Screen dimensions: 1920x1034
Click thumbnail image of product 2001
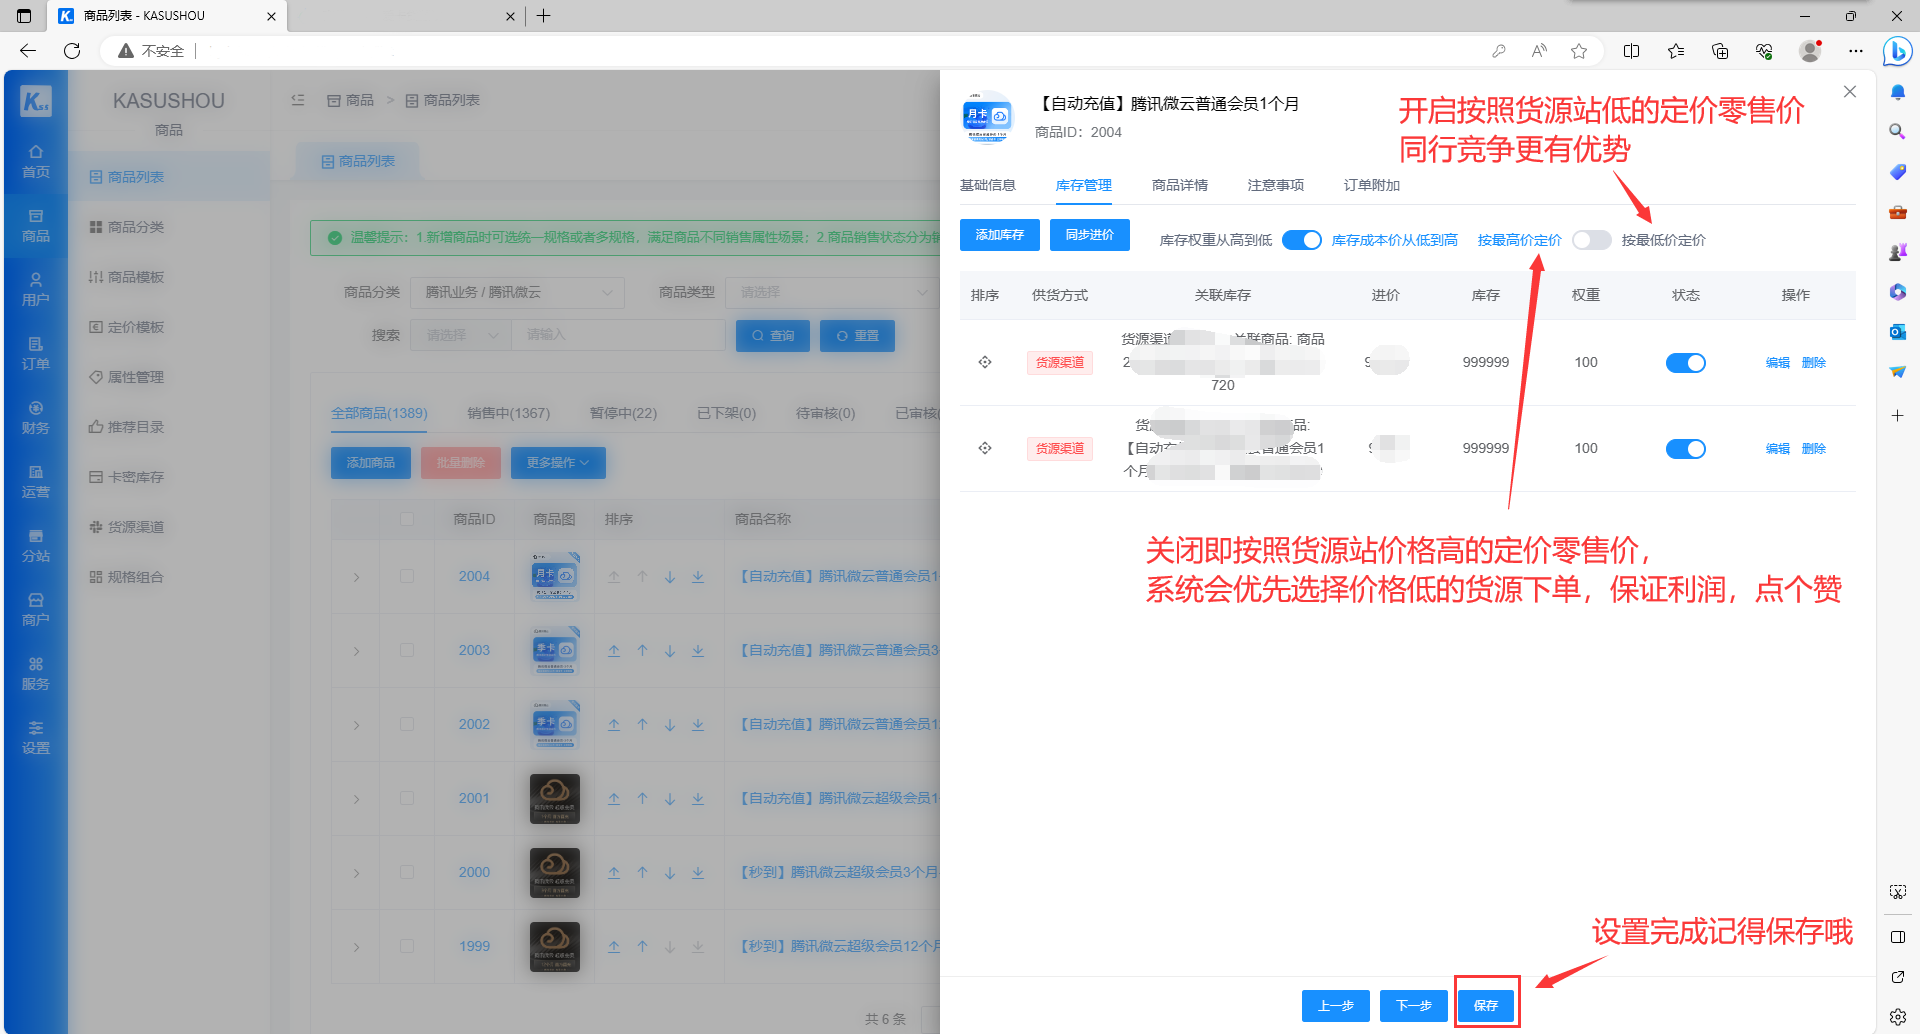click(x=555, y=798)
